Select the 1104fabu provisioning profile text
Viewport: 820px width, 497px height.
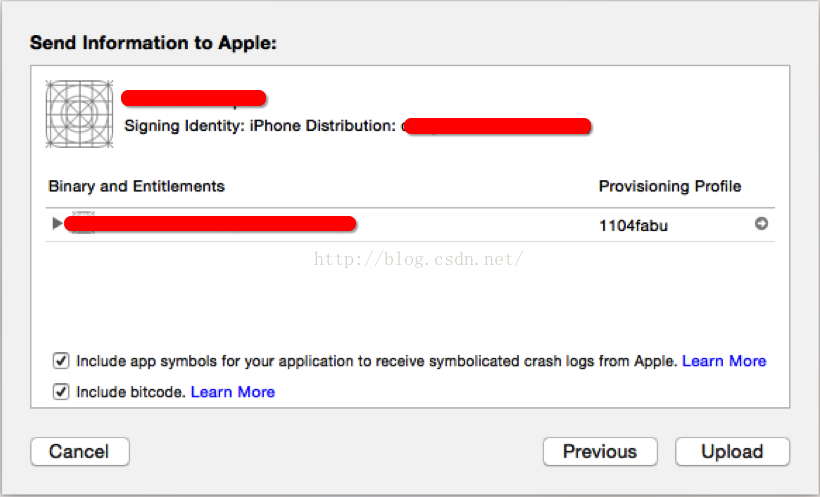[633, 225]
